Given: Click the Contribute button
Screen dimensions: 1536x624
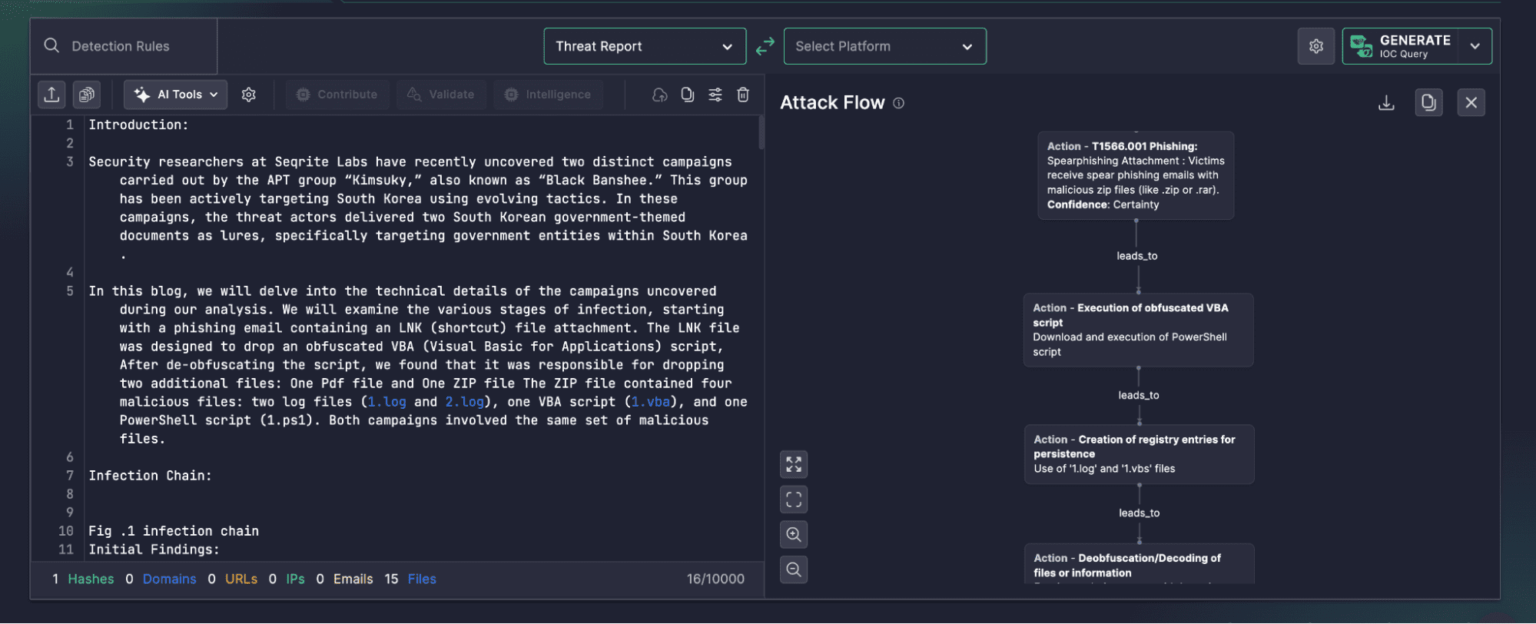Looking at the screenshot, I should (x=337, y=94).
